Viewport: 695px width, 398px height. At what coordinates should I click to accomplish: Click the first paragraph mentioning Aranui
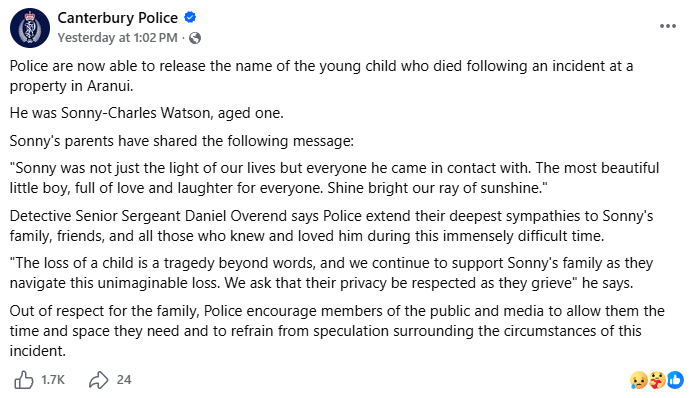(x=321, y=76)
